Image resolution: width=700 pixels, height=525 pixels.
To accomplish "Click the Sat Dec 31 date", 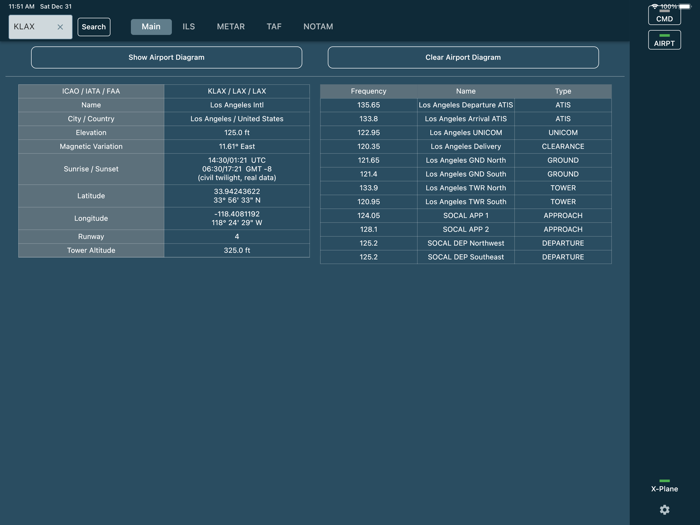I will tap(55, 6).
